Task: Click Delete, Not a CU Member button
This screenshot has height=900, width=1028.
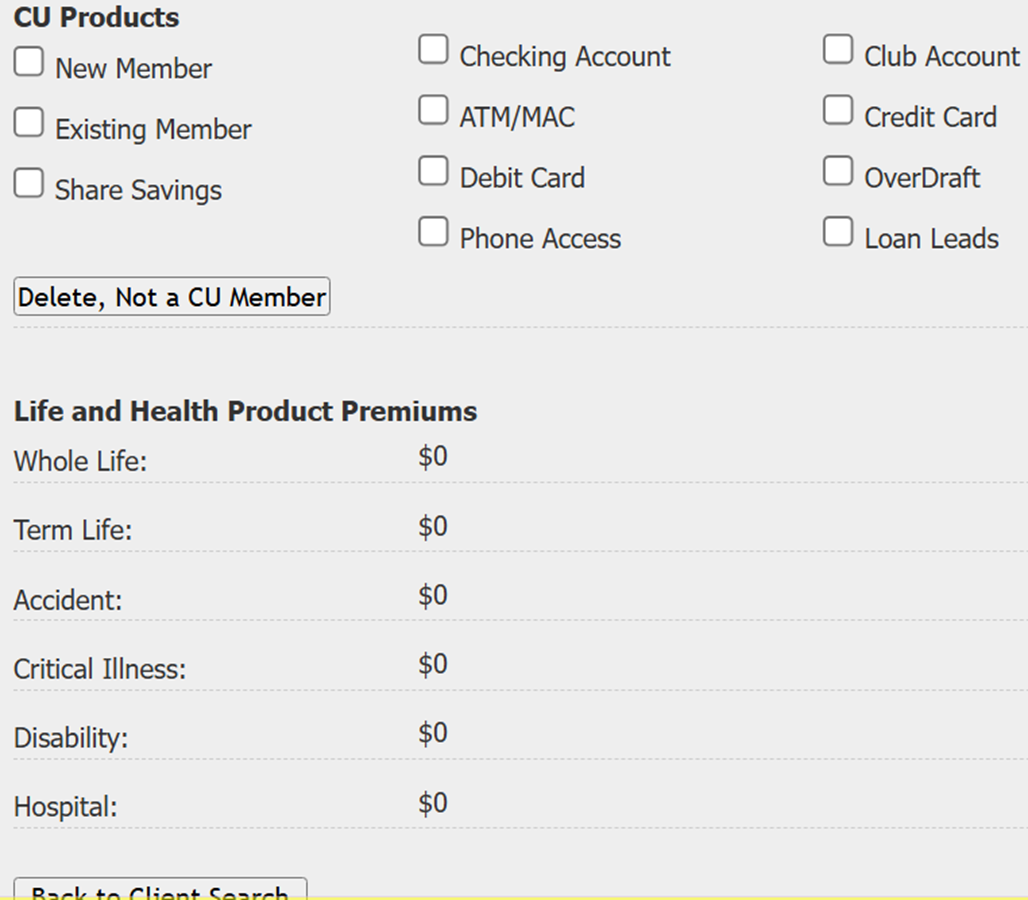Action: pos(172,296)
